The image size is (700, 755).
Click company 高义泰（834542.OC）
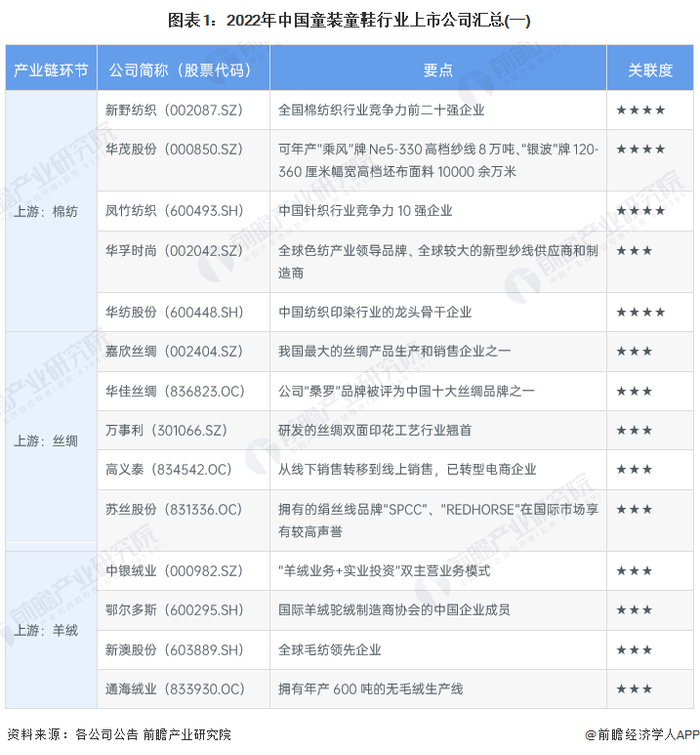tap(169, 469)
